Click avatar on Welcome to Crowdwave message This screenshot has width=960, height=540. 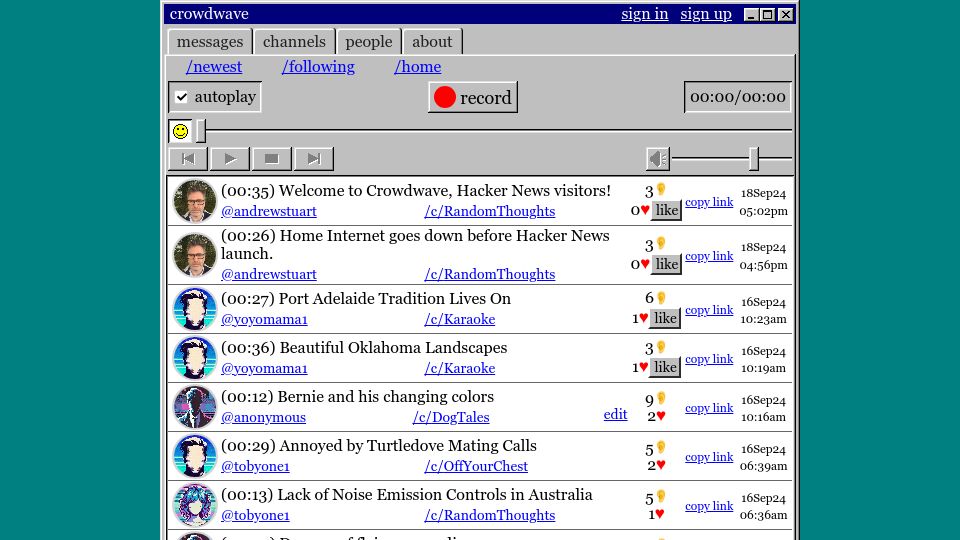point(195,201)
